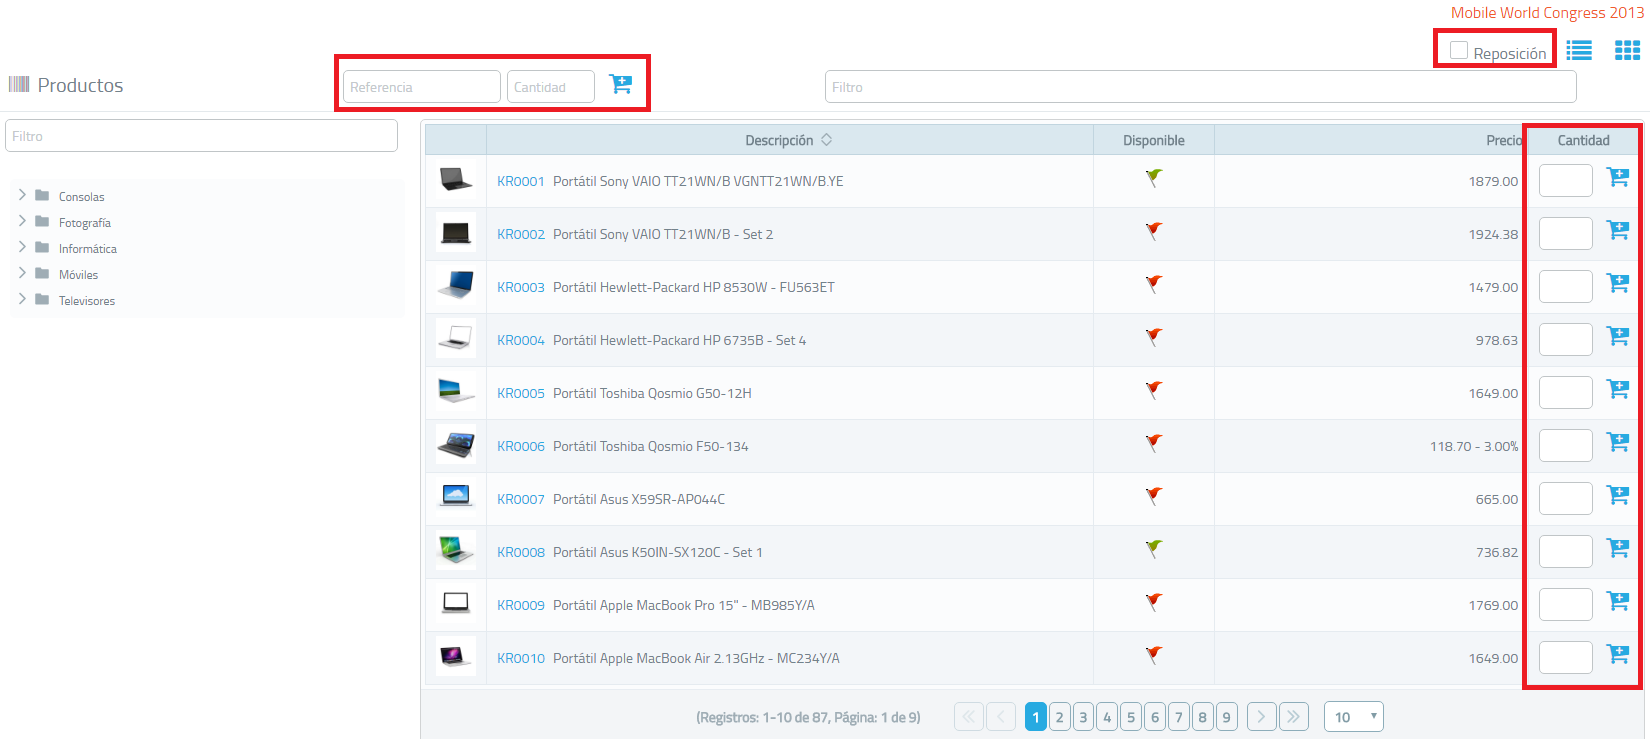Switch to grid view layout

coord(1627,50)
